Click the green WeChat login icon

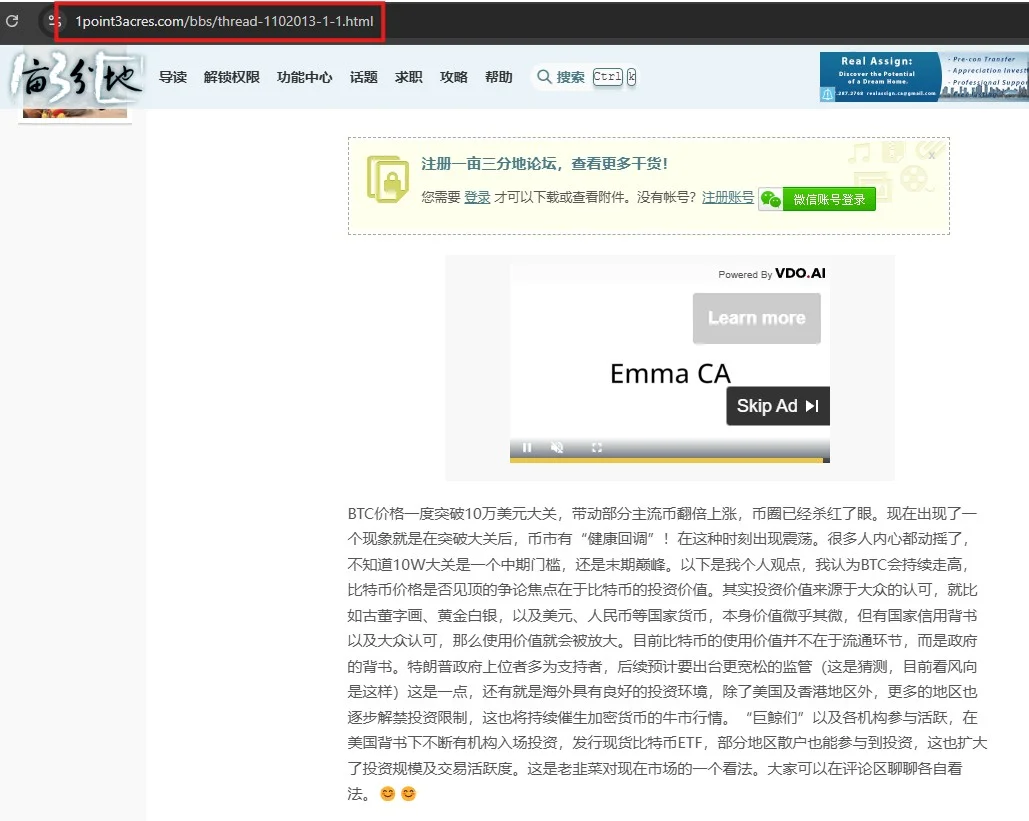tap(770, 199)
